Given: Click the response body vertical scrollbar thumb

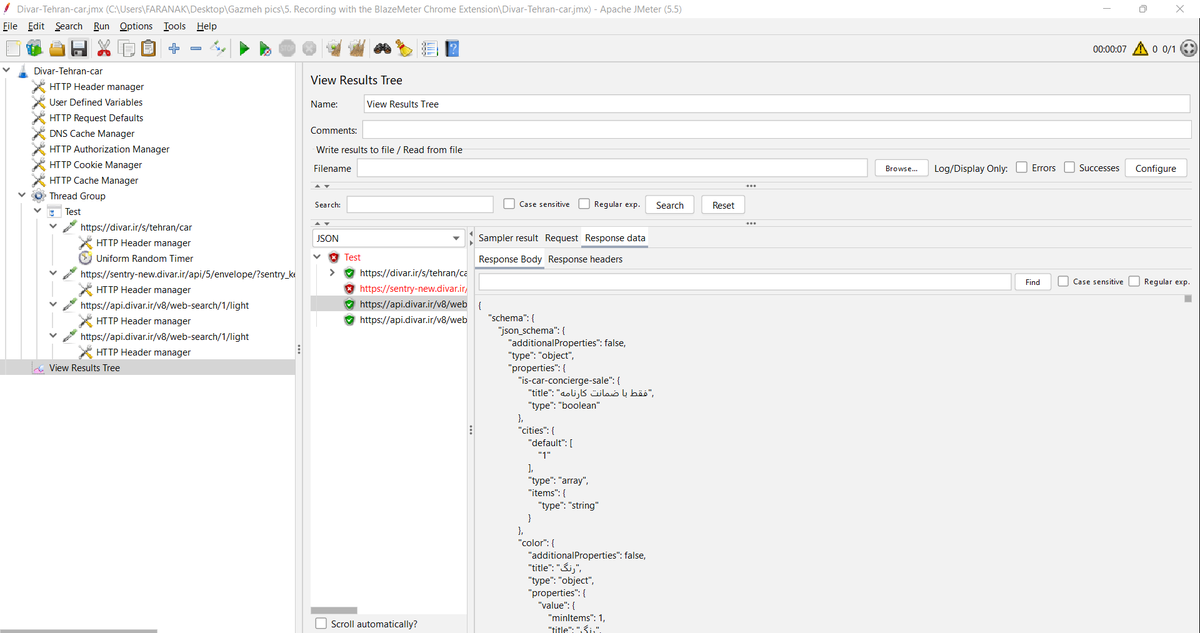Looking at the screenshot, I should pos(1187,298).
